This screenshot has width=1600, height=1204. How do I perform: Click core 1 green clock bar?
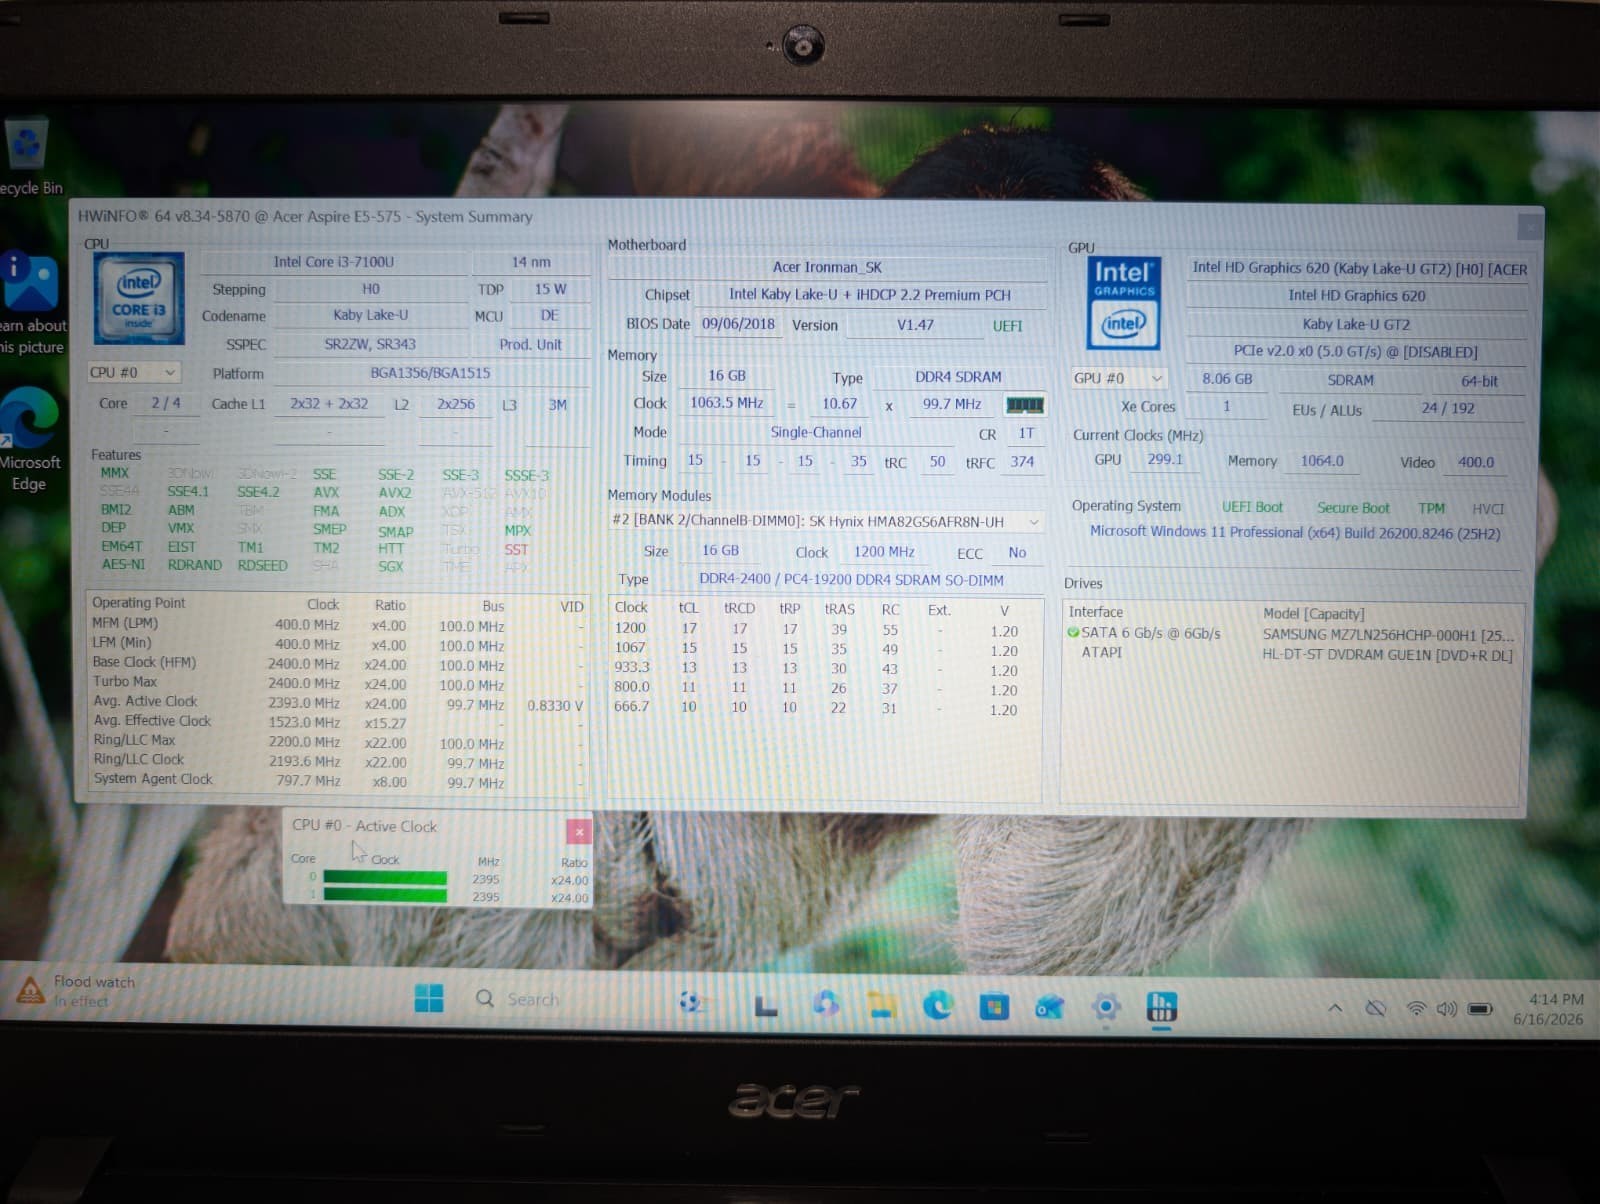[385, 895]
